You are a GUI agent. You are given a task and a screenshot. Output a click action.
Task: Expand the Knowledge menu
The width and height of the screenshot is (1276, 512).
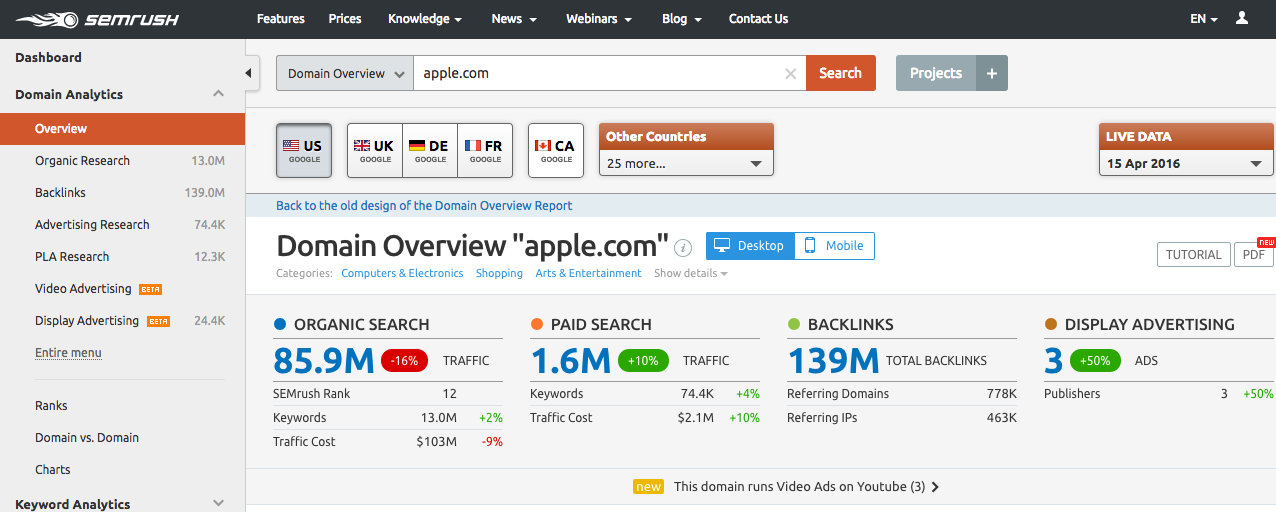click(425, 19)
